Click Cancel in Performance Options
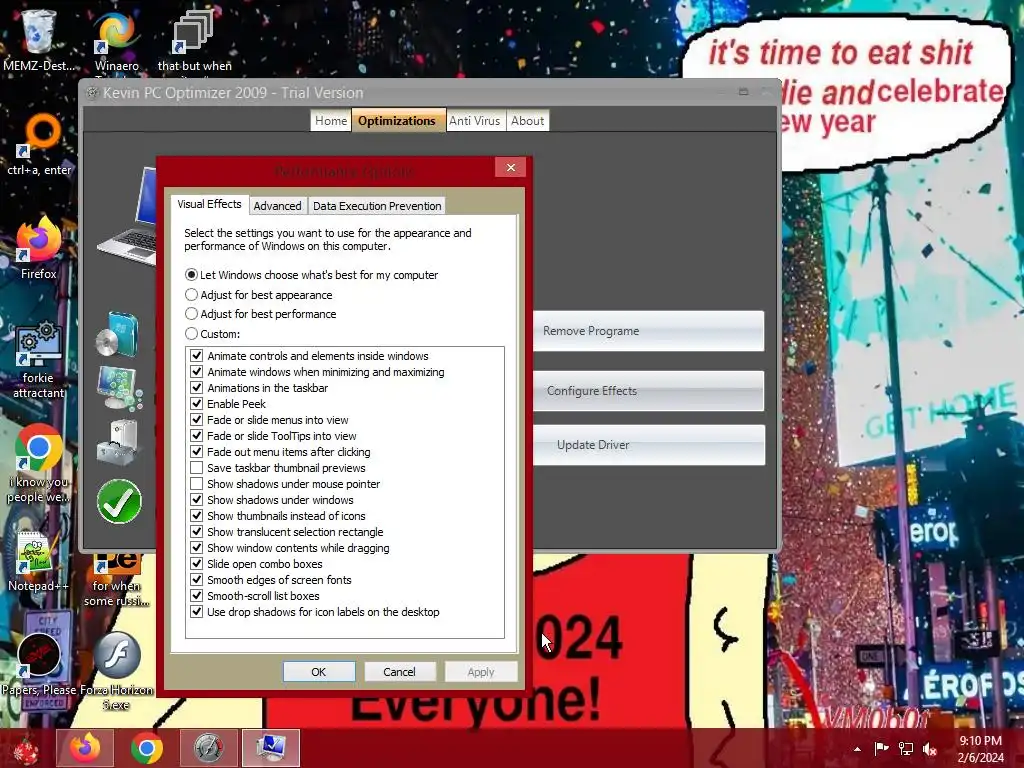This screenshot has width=1024, height=768. (399, 672)
